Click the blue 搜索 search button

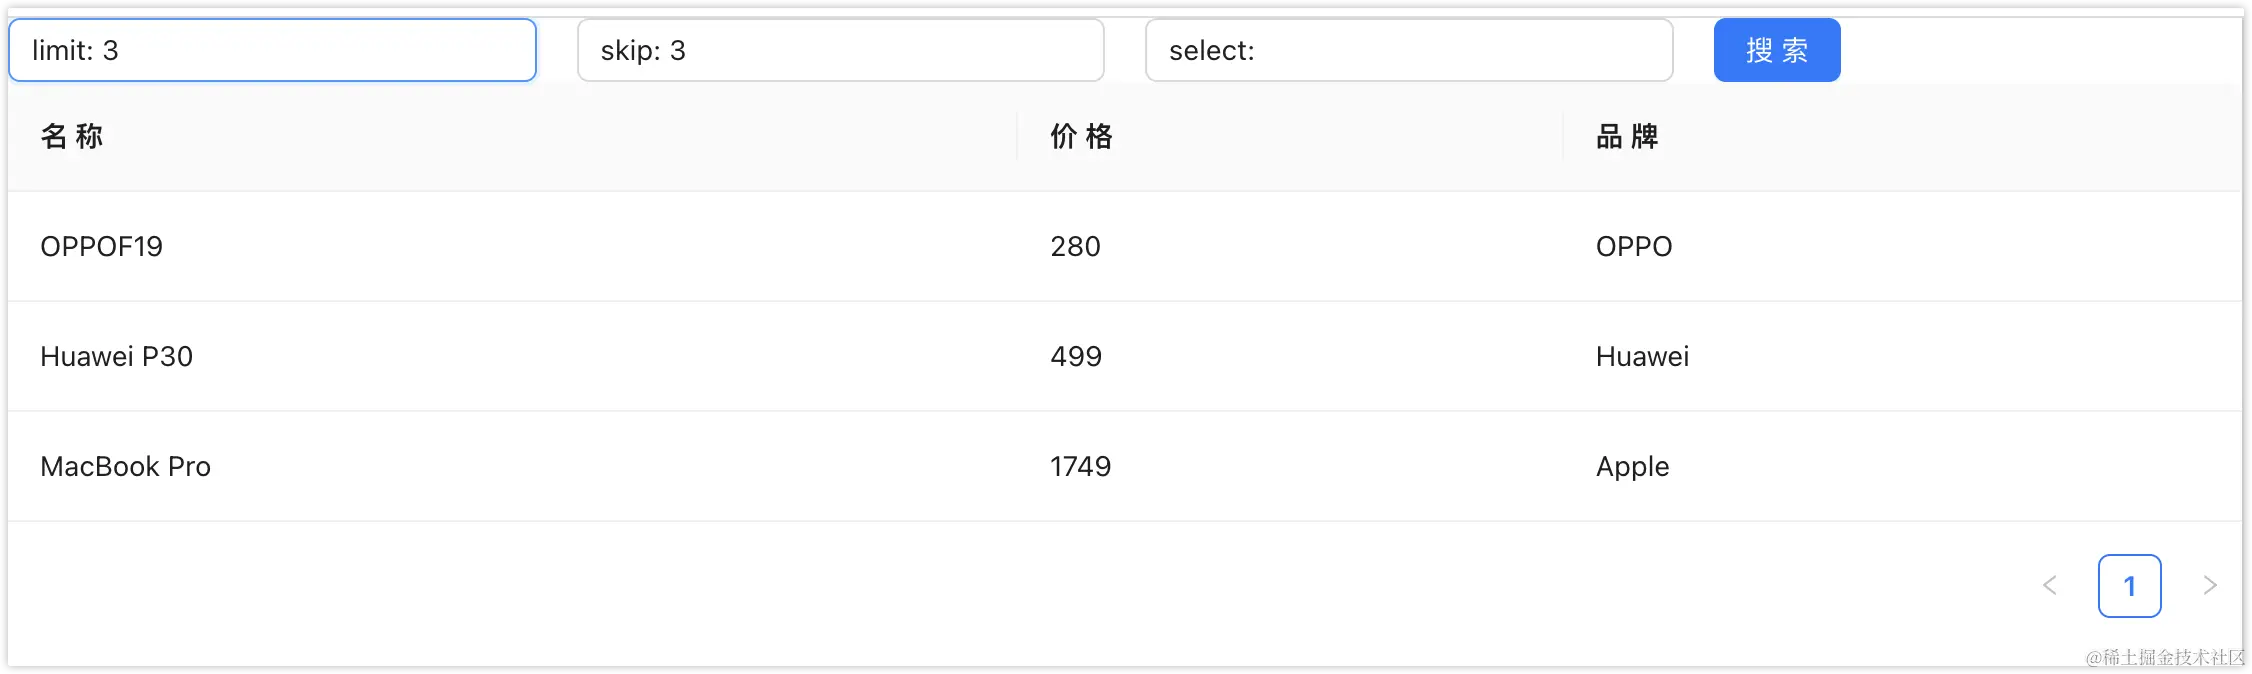tap(1777, 50)
